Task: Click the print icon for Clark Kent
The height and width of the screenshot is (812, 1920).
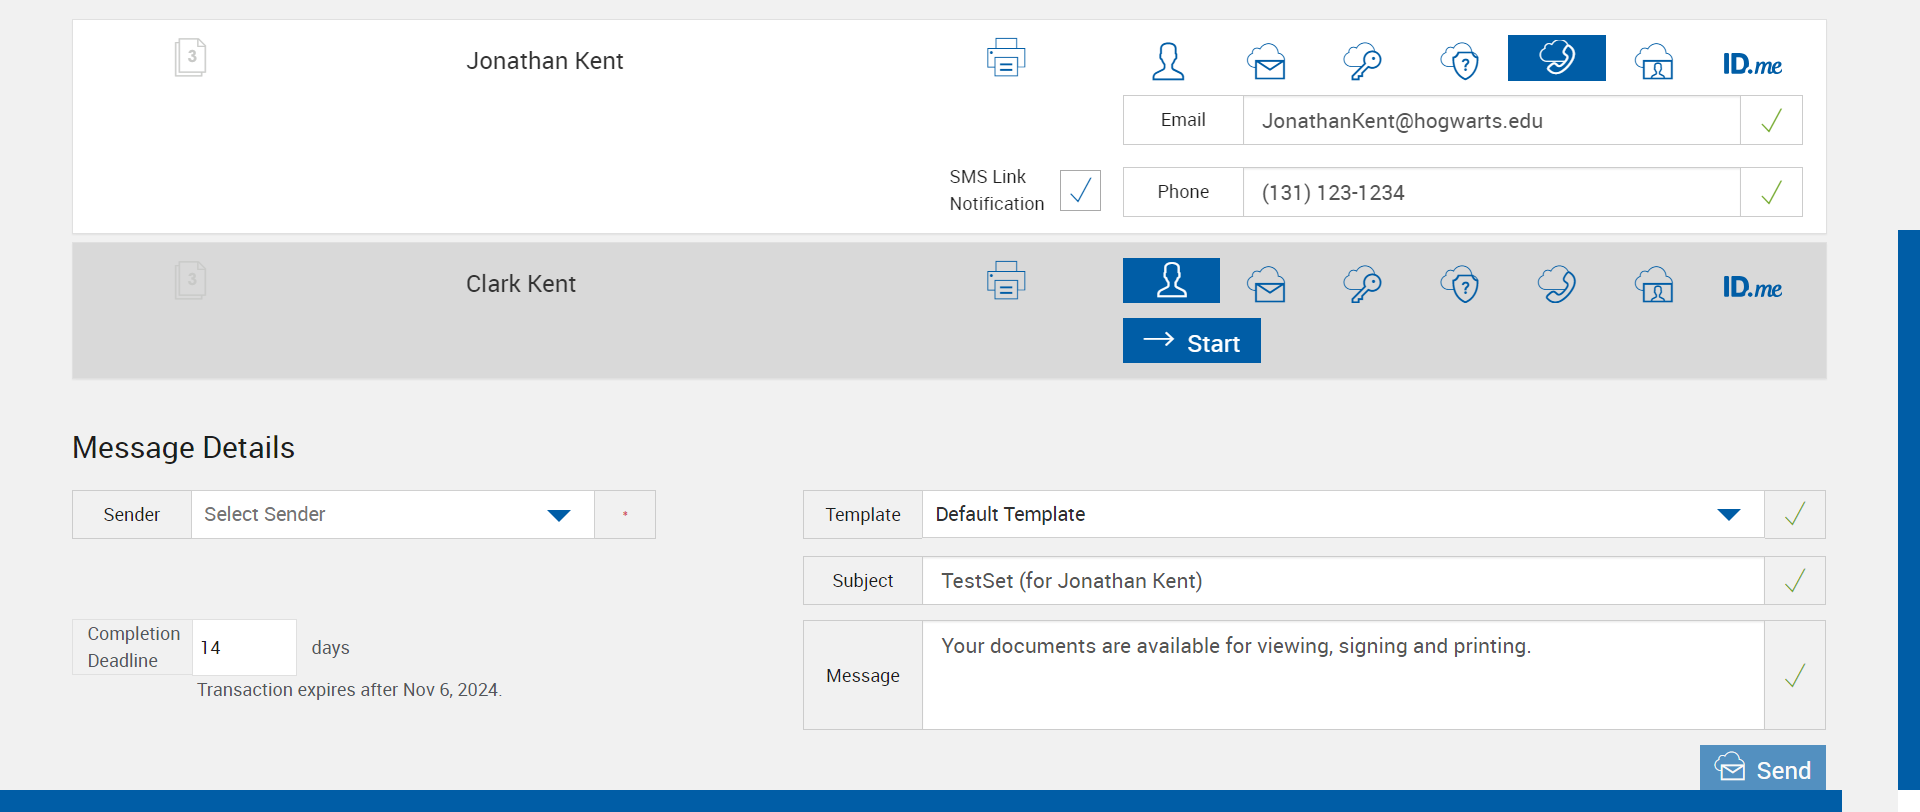Action: point(1006,281)
